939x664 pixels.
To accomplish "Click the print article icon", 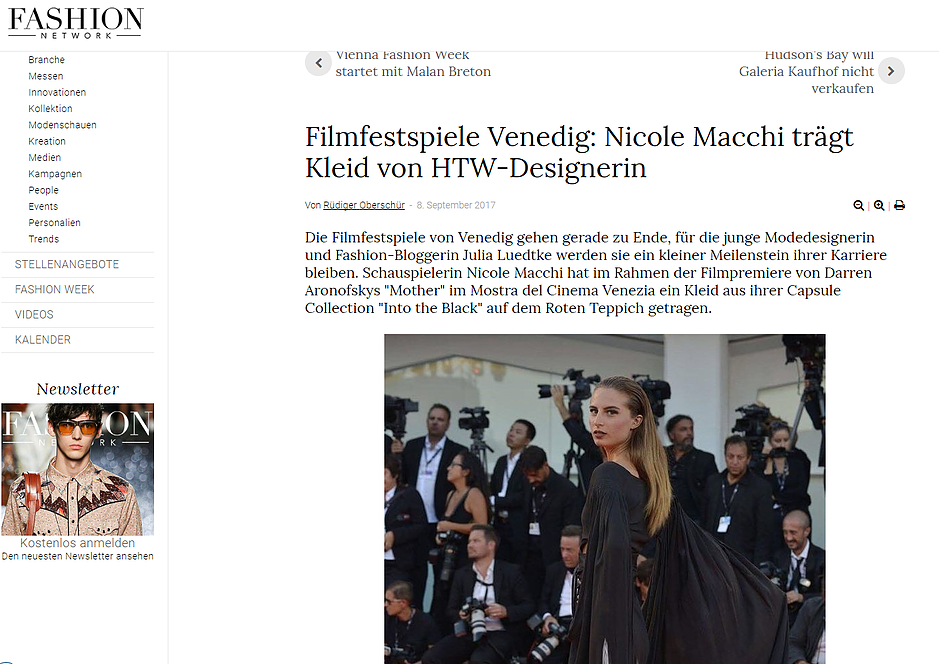I will (x=899, y=205).
